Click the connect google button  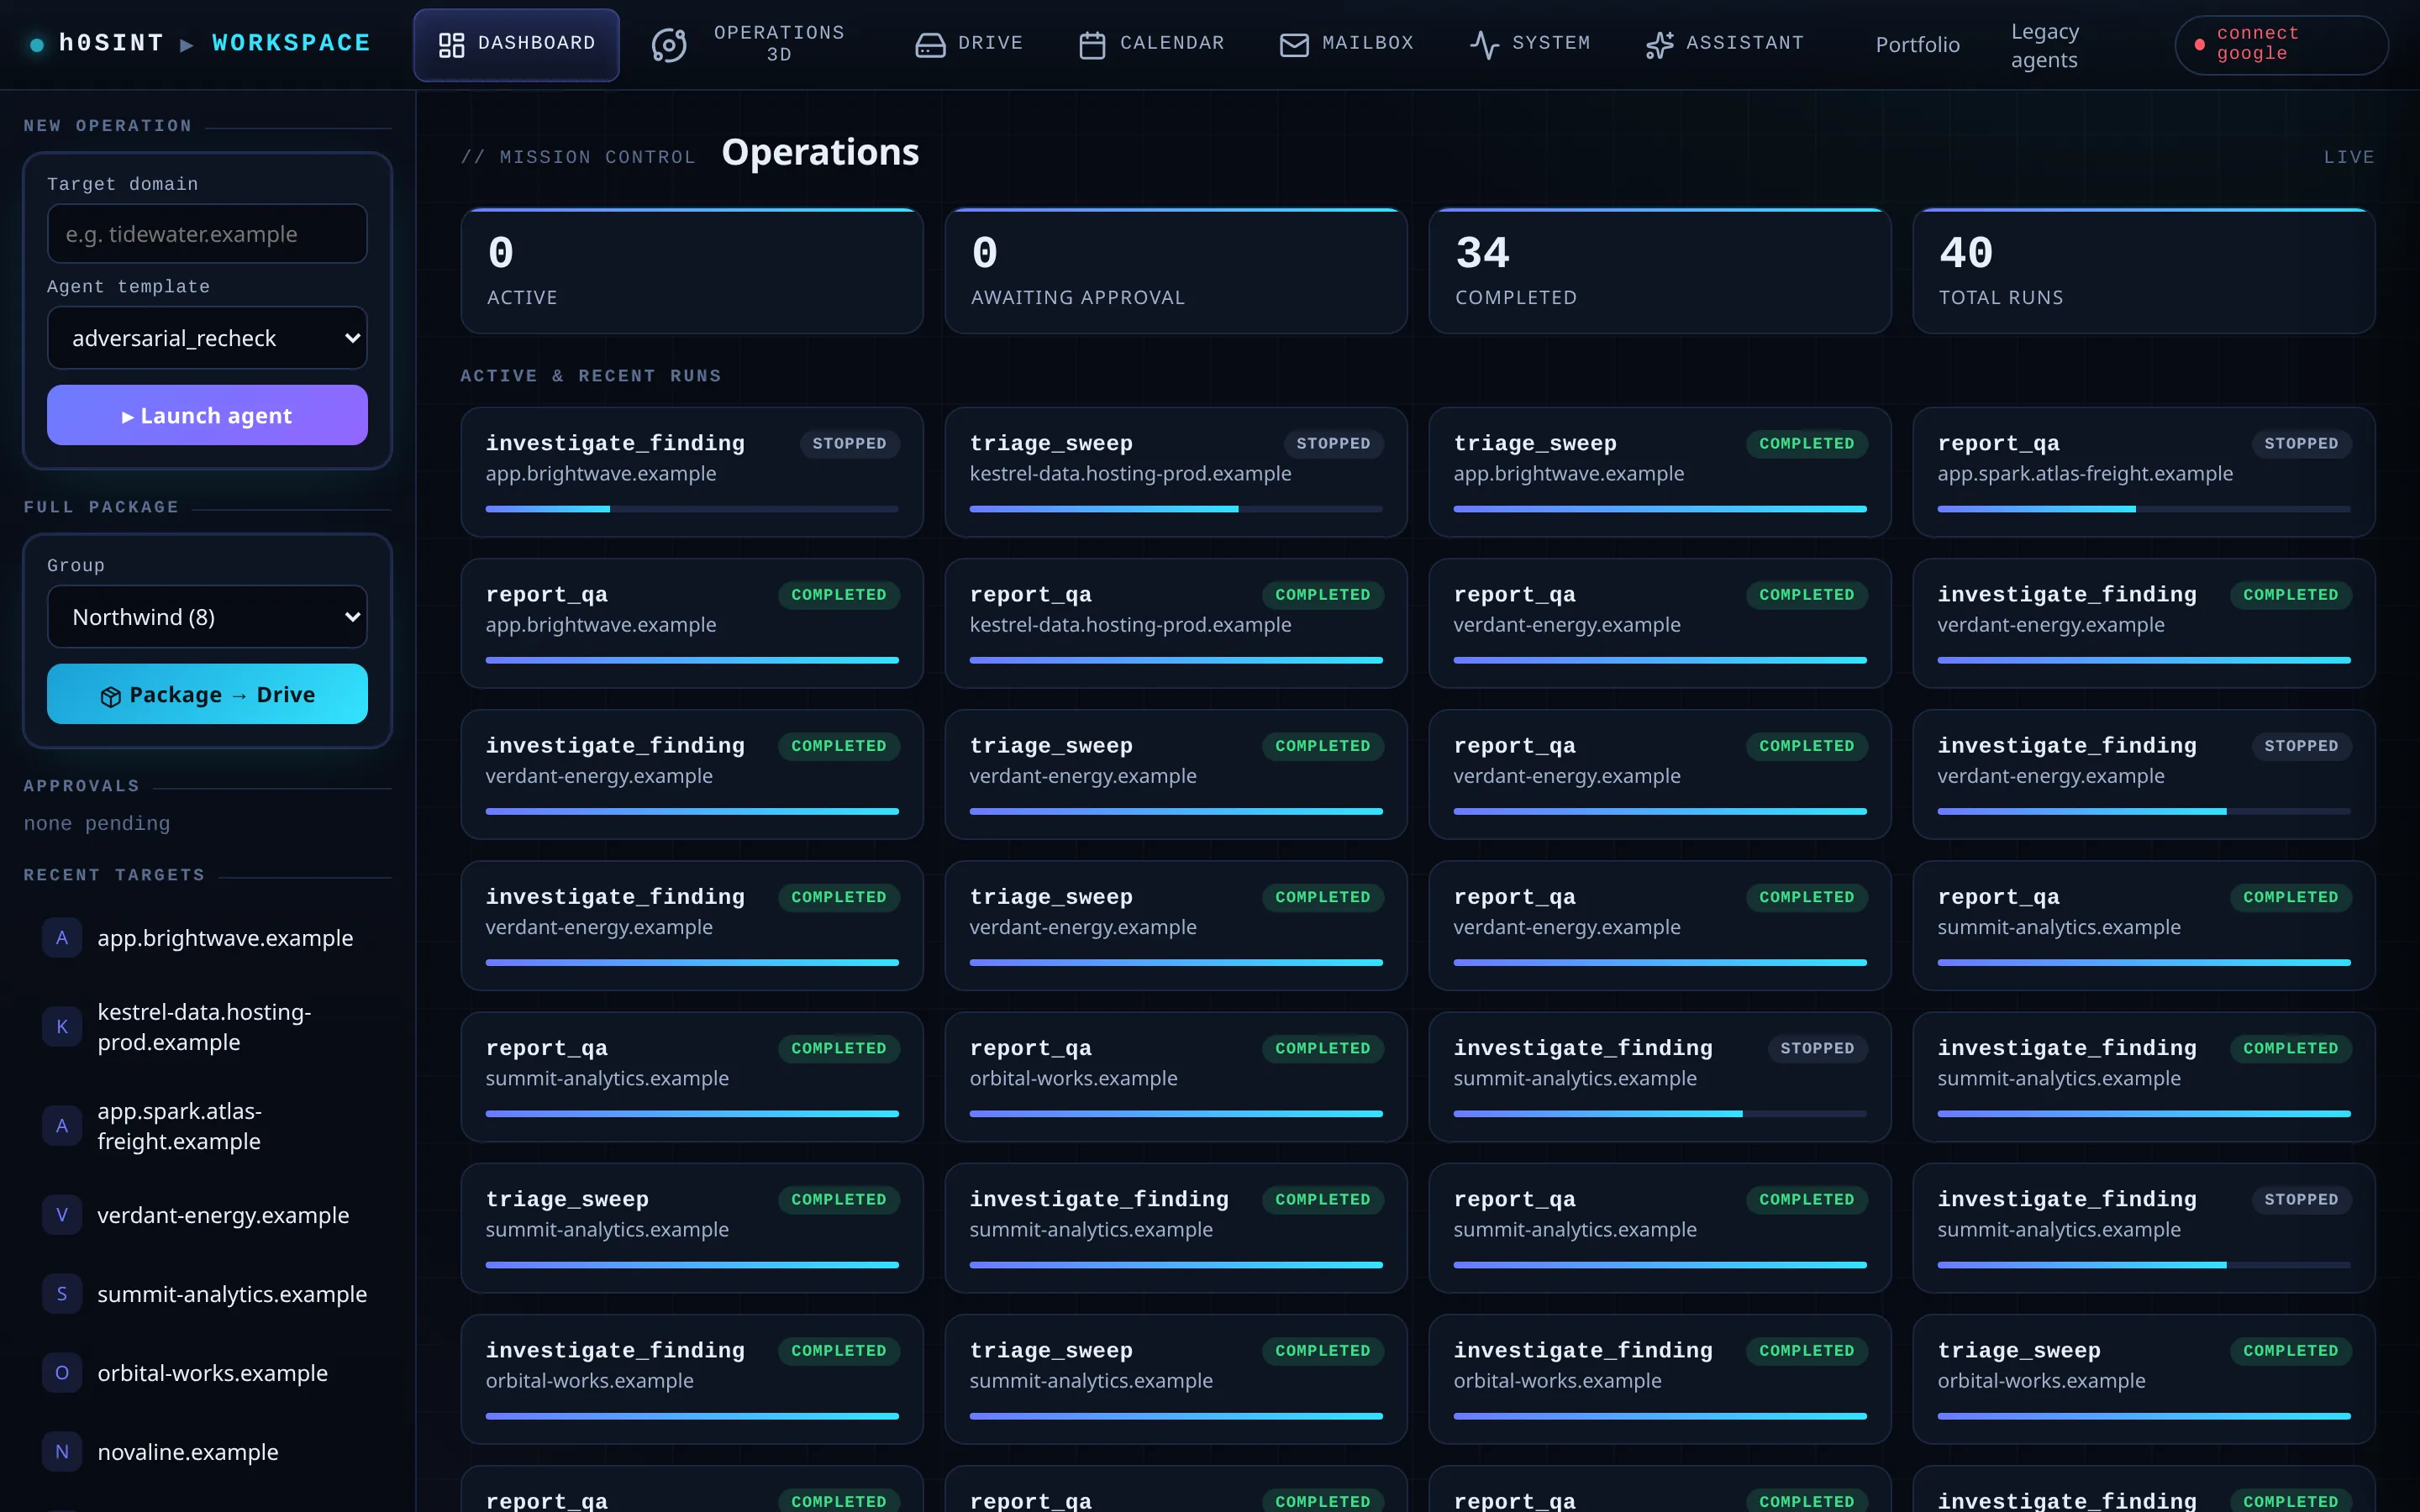coord(2281,44)
